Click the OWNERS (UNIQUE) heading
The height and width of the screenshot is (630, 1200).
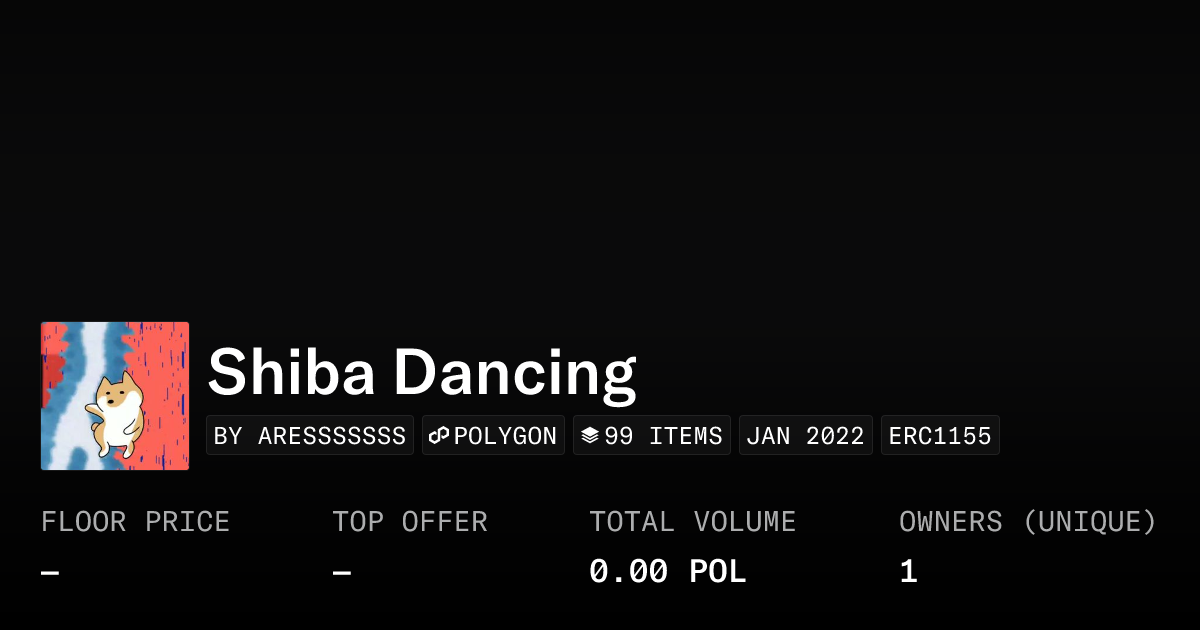pyautogui.click(x=1027, y=522)
